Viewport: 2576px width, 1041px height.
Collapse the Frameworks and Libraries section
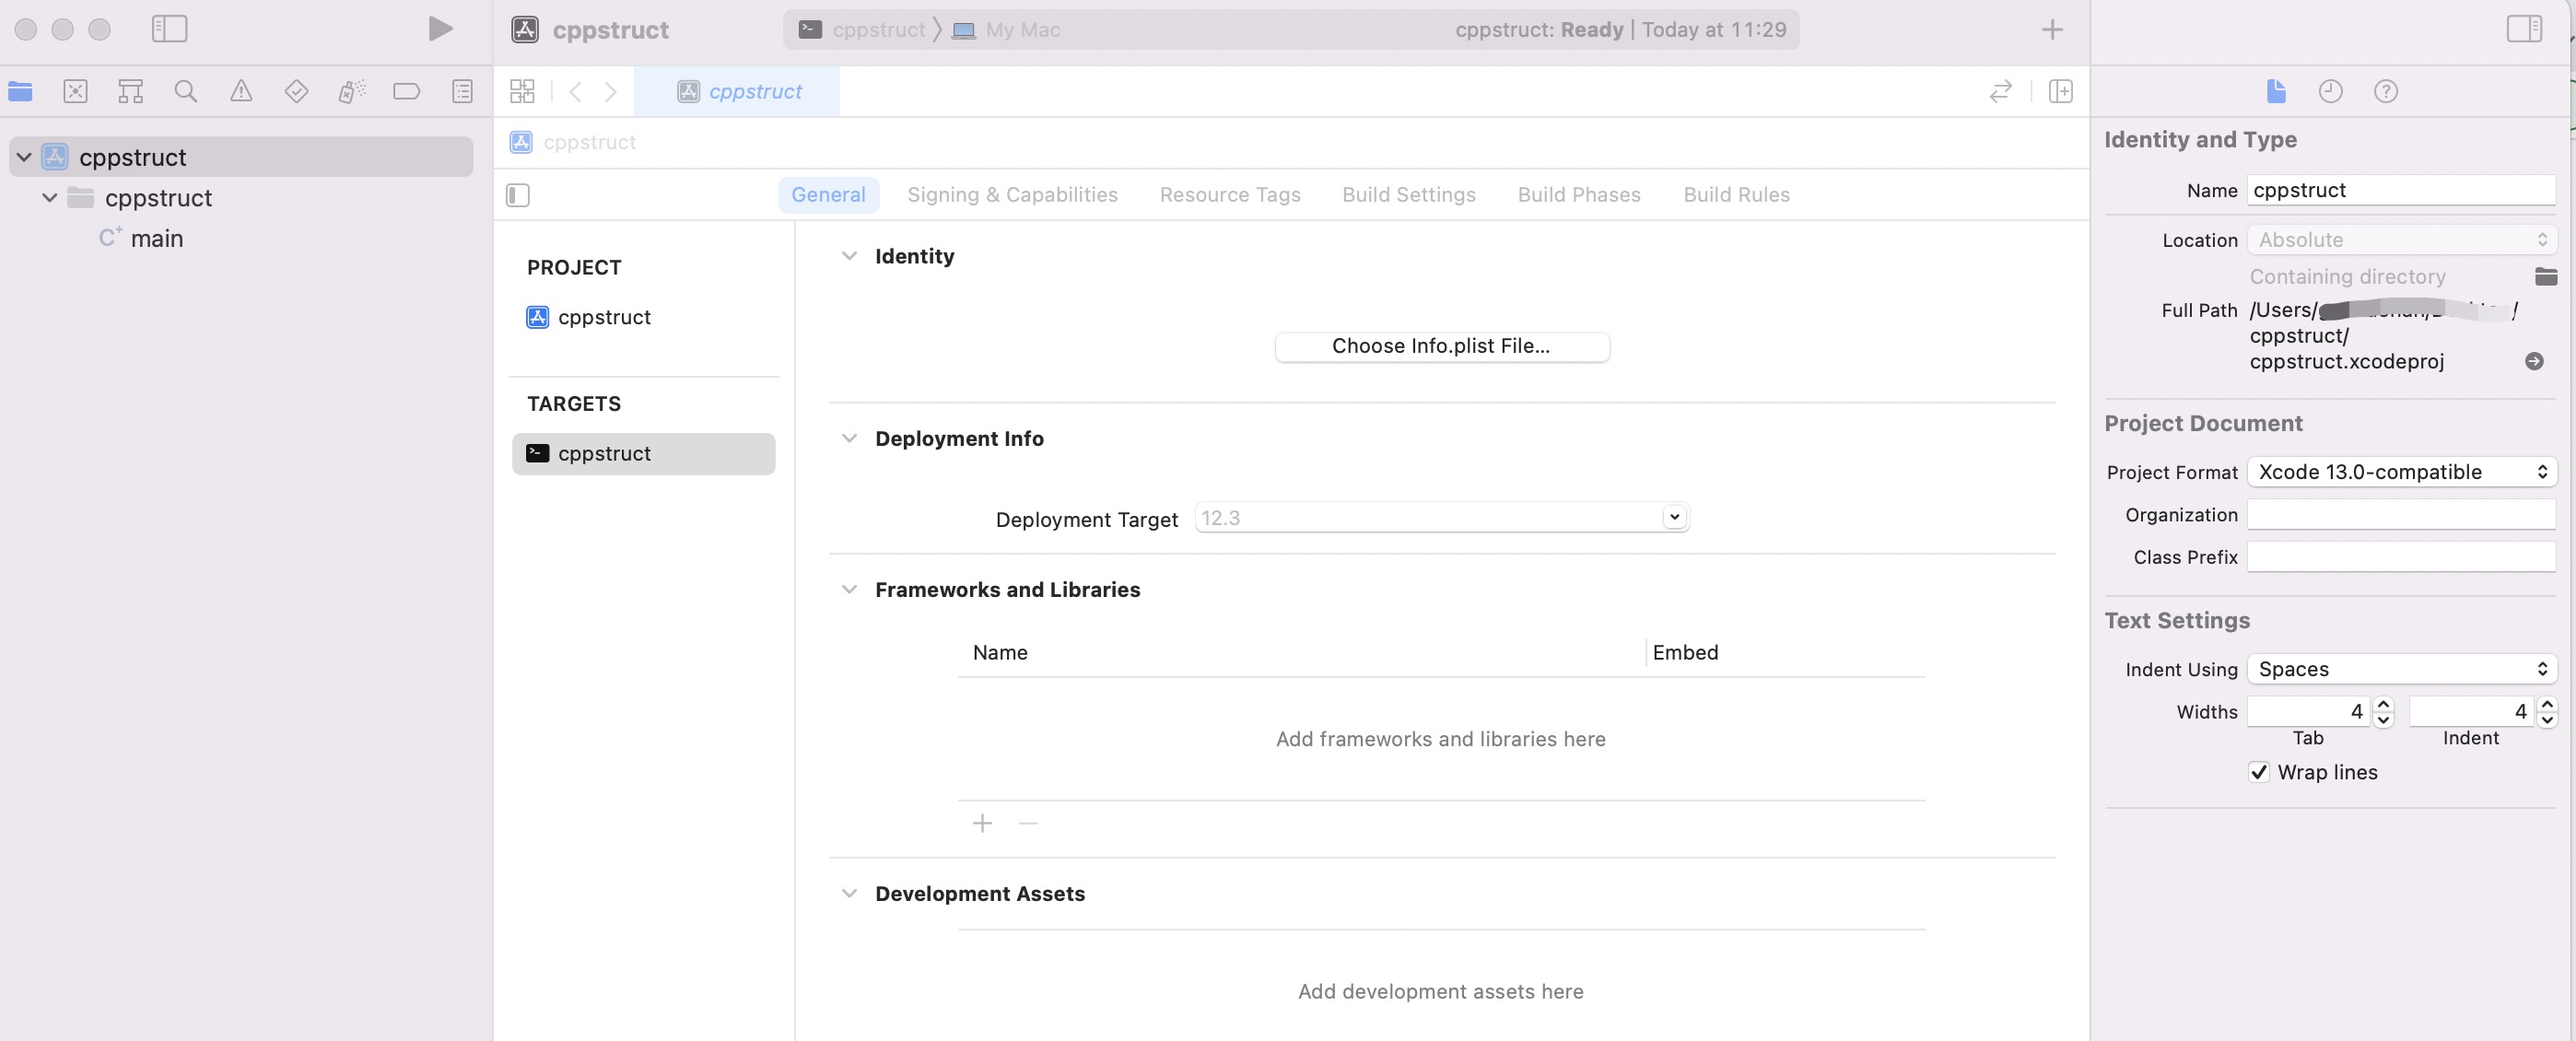pyautogui.click(x=849, y=590)
